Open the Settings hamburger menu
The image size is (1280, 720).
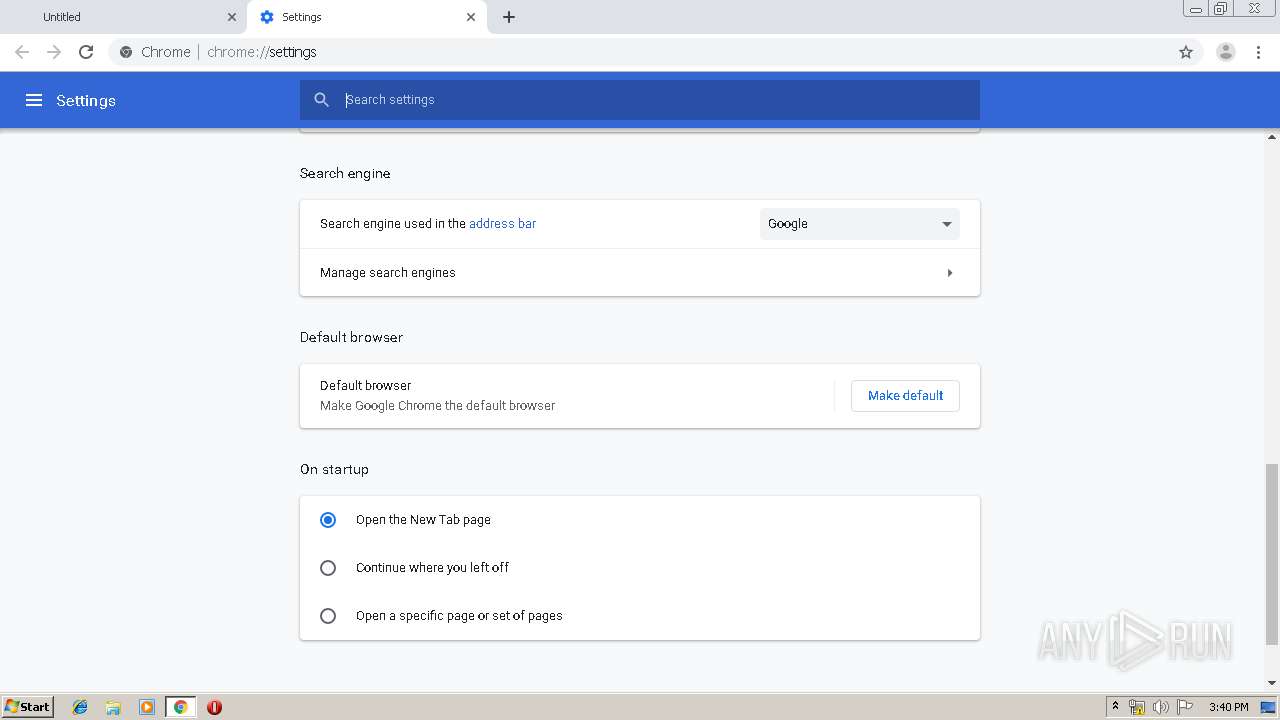(34, 100)
